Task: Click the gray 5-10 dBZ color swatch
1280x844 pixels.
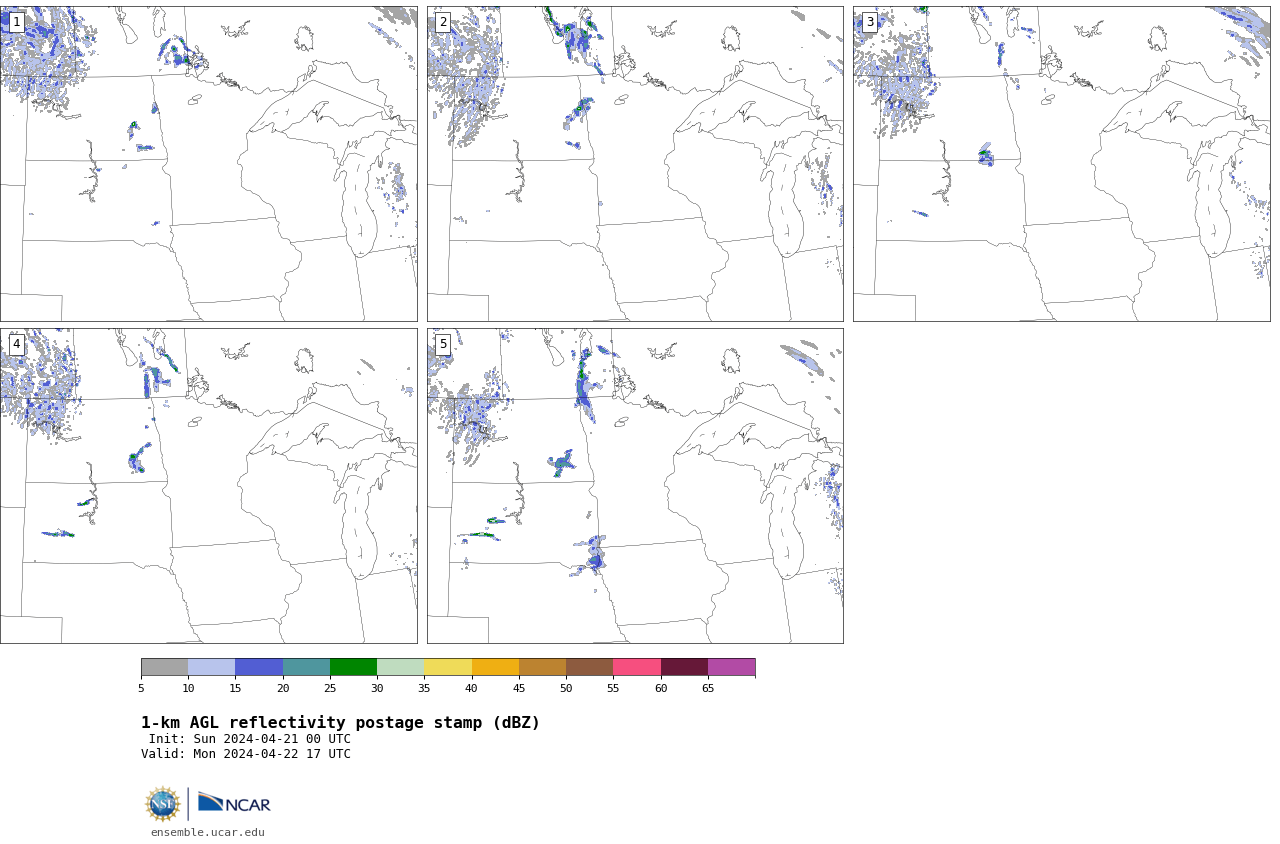Action: coord(164,667)
